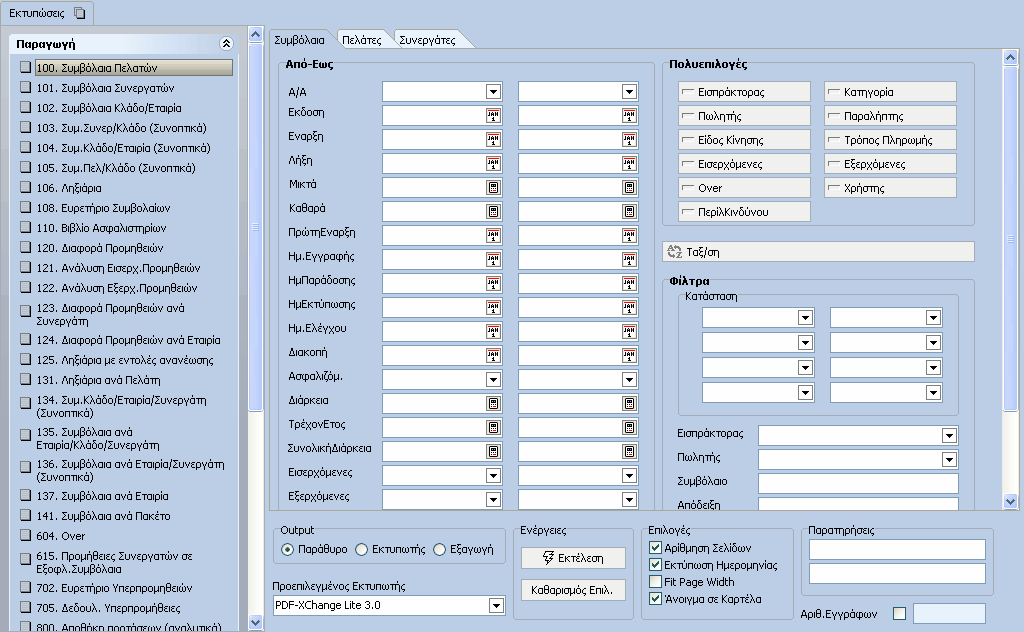The width and height of the screenshot is (1024, 632).
Task: Click the Καθαρισμός Επιλ. button
Action: click(x=573, y=590)
